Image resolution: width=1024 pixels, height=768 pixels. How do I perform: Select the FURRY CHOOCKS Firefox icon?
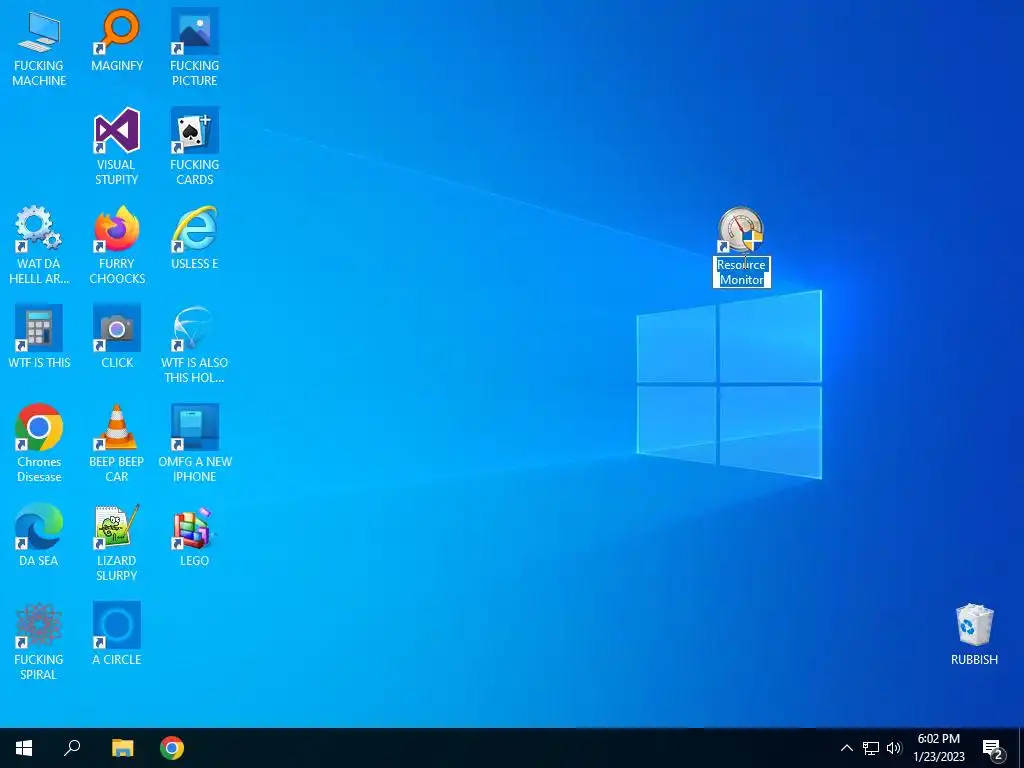pos(117,229)
